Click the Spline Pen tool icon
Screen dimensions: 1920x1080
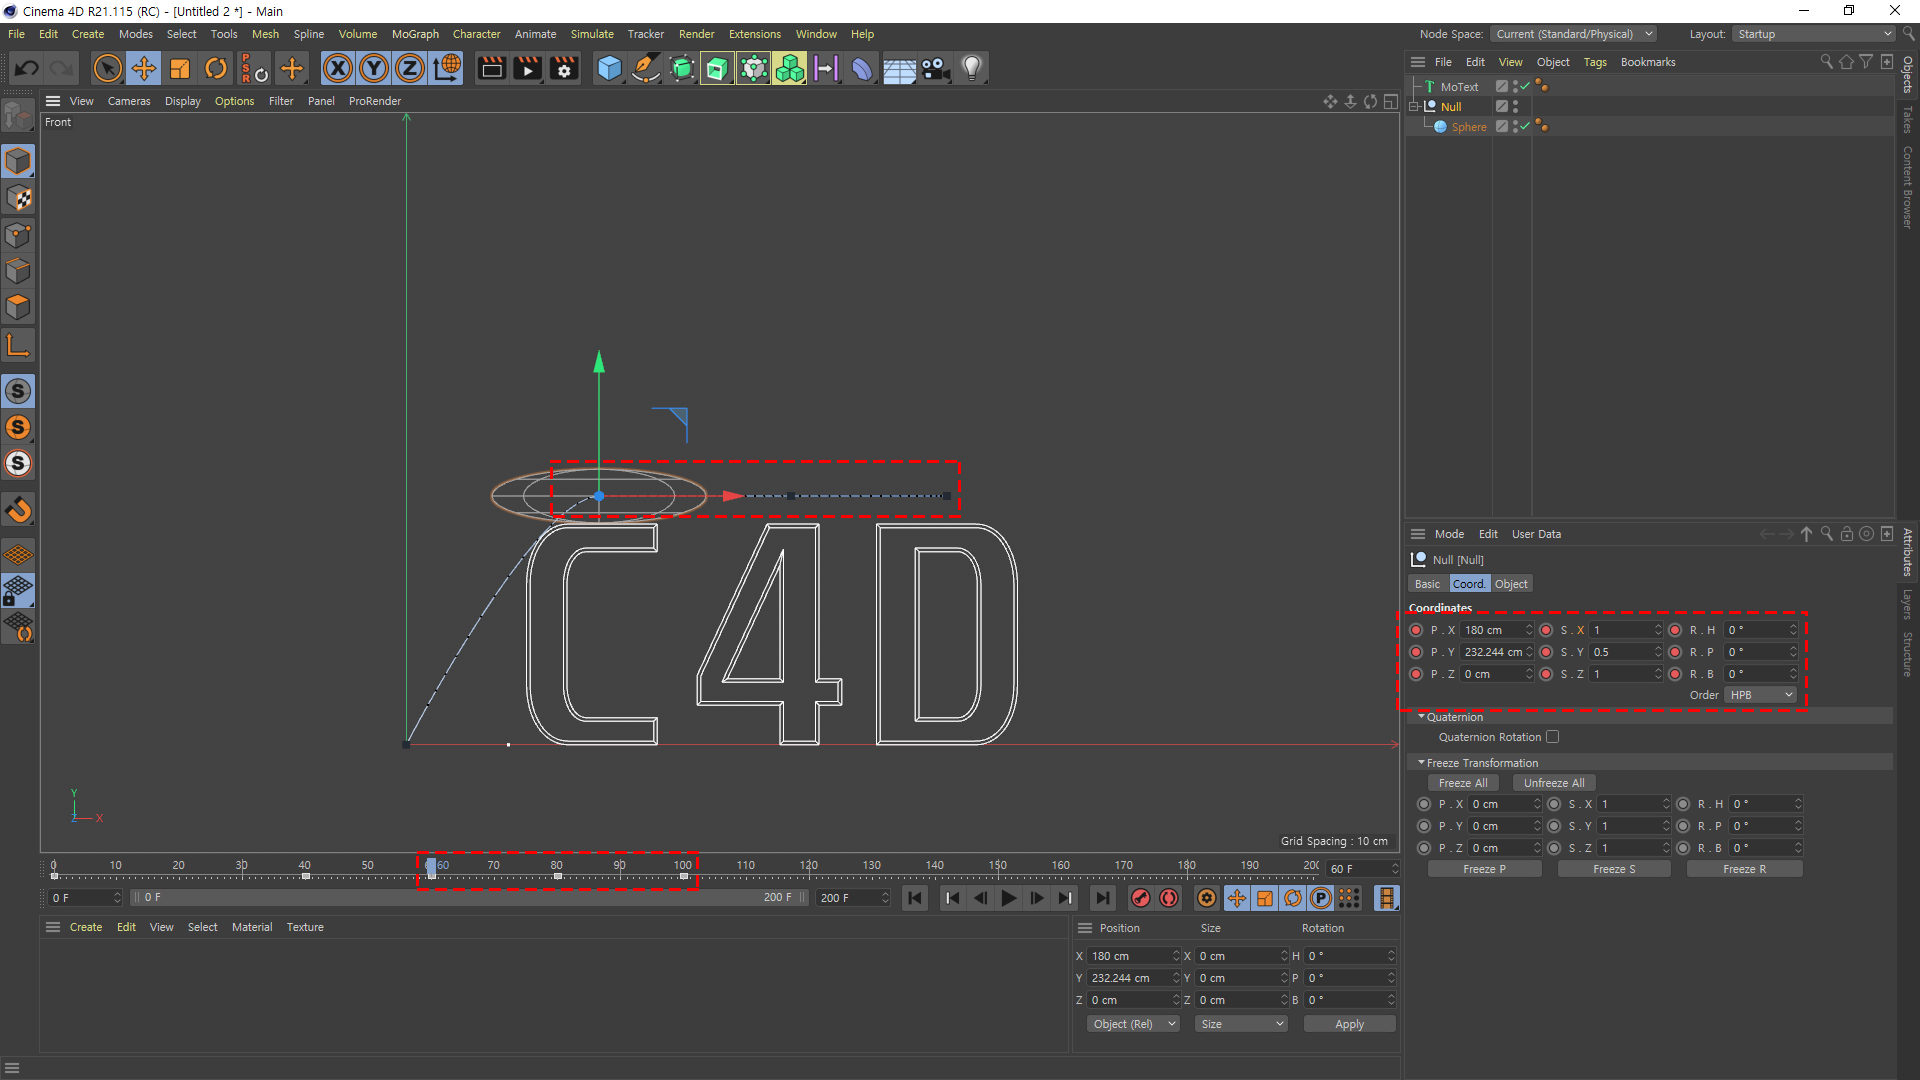[x=646, y=68]
